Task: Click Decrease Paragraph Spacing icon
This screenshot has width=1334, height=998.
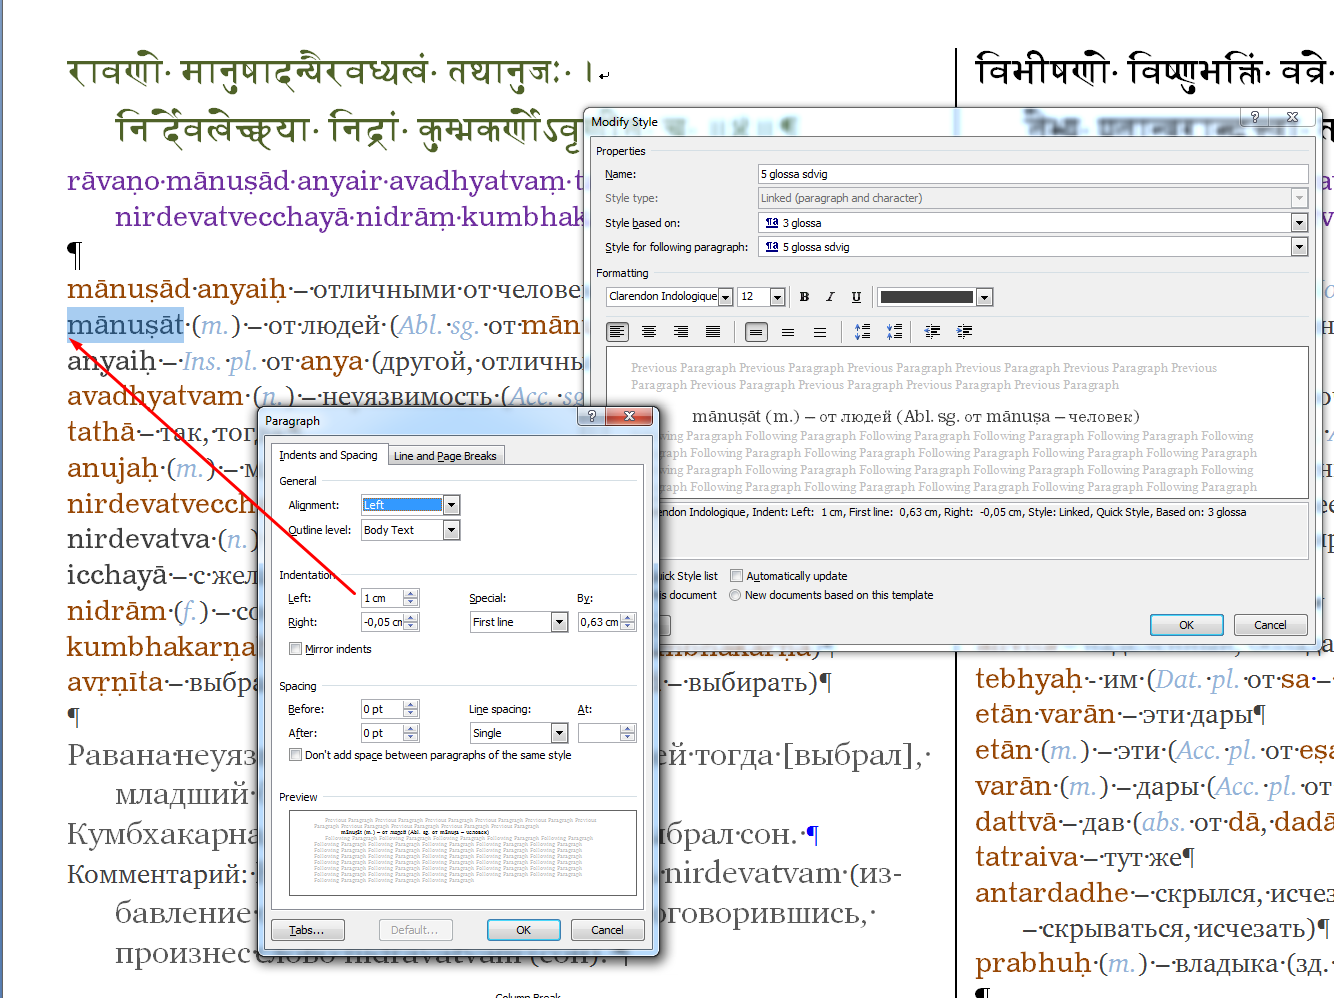Action: pos(894,332)
